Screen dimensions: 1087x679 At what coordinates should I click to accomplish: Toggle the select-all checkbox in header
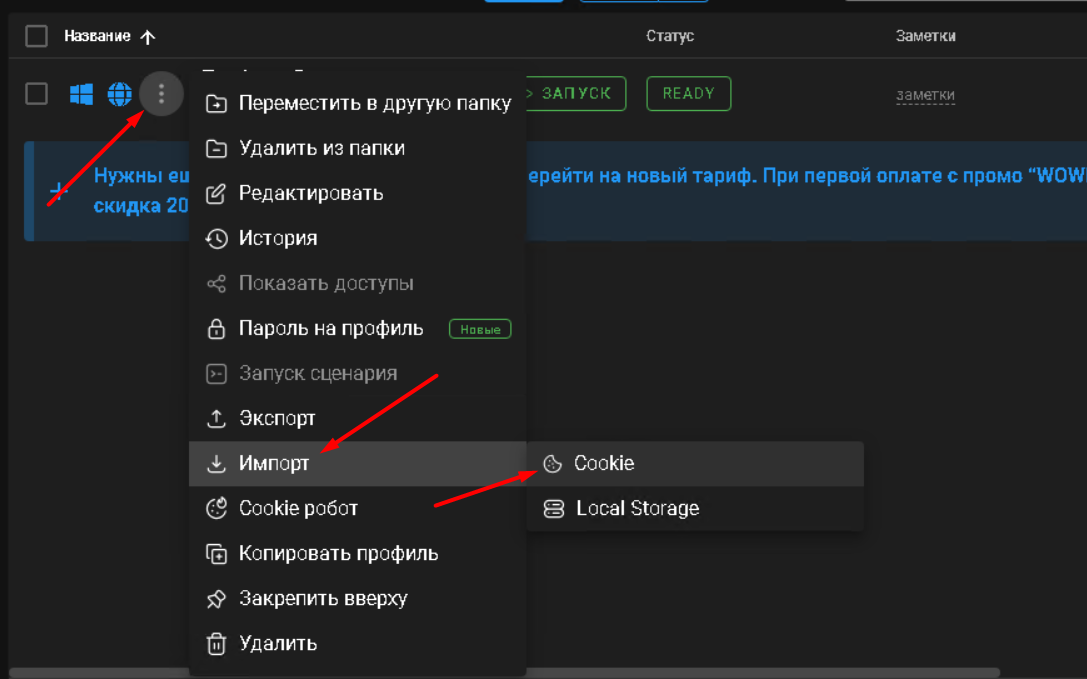37,37
